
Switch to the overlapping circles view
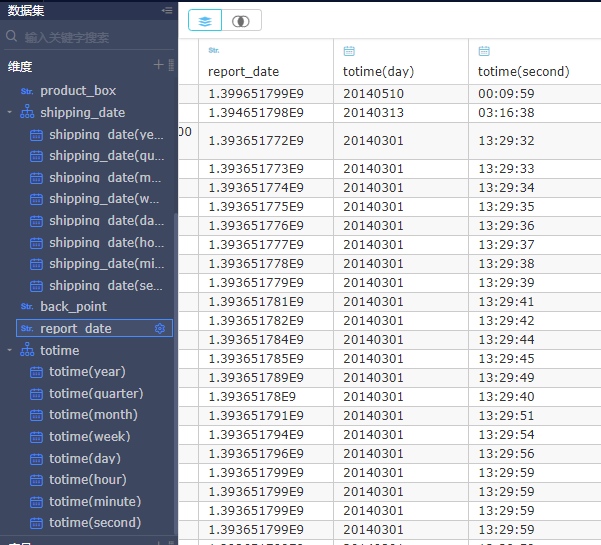click(241, 20)
